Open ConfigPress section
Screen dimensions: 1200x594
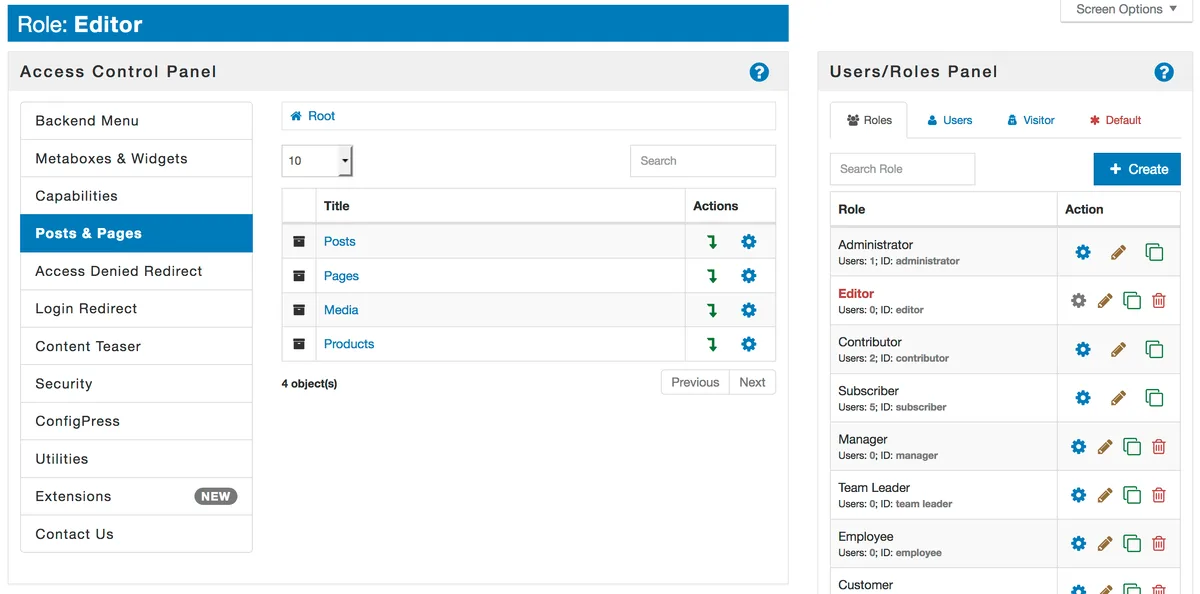[136, 421]
